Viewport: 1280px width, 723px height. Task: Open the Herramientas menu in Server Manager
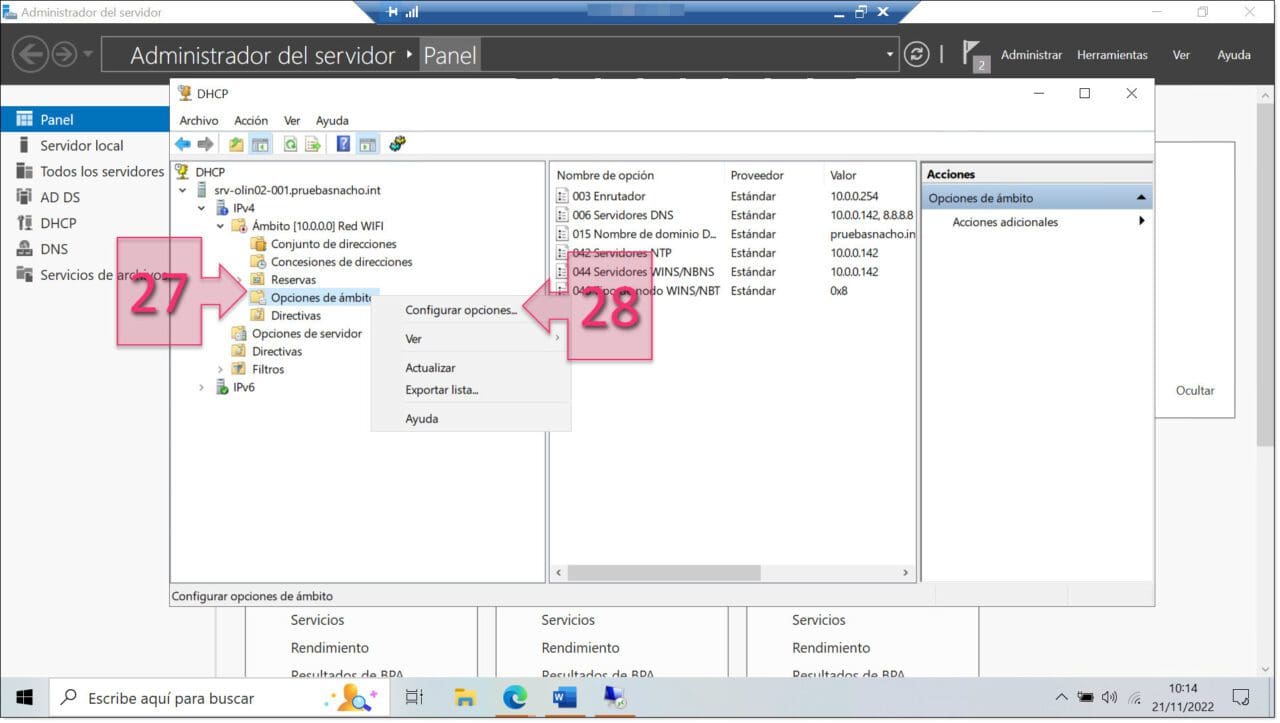[x=1112, y=55]
